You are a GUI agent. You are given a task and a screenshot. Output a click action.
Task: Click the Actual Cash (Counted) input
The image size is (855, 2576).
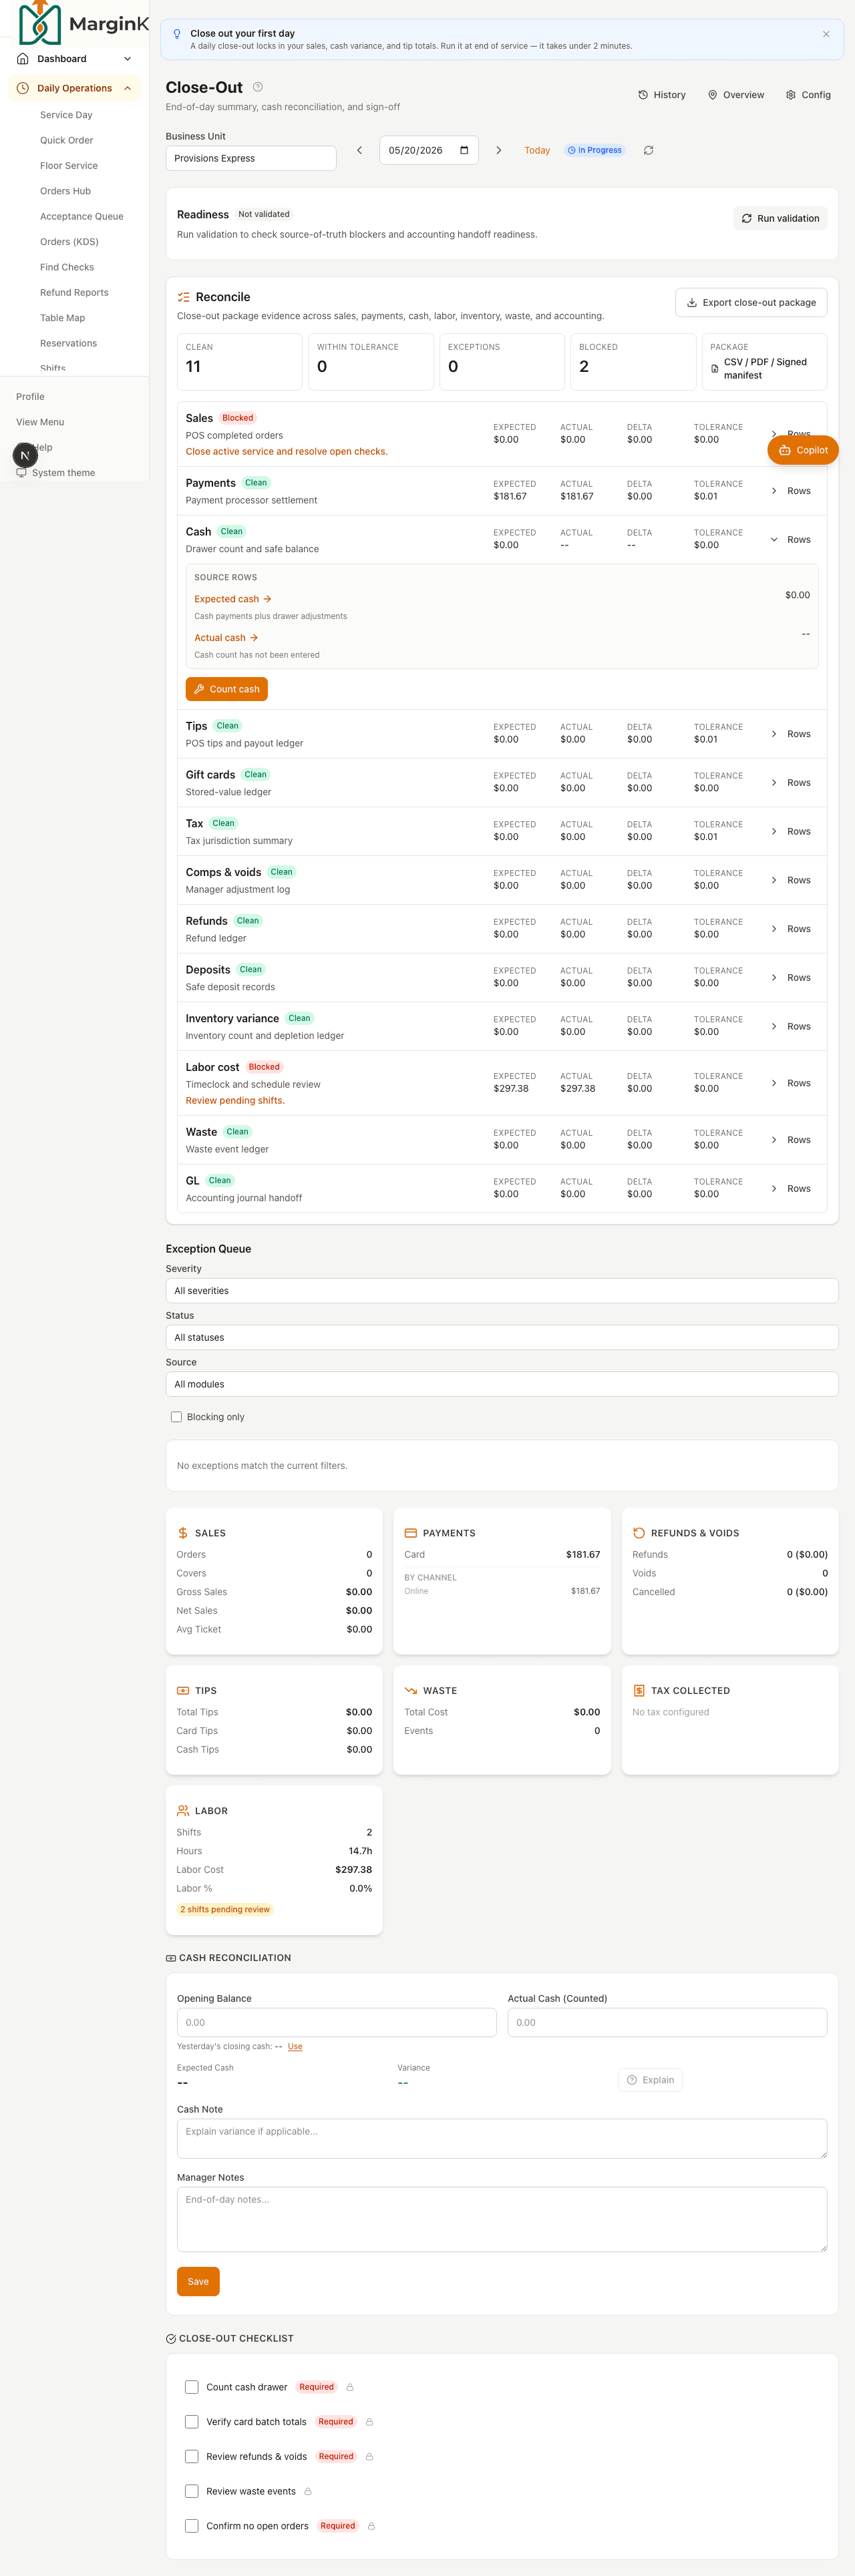point(667,2022)
